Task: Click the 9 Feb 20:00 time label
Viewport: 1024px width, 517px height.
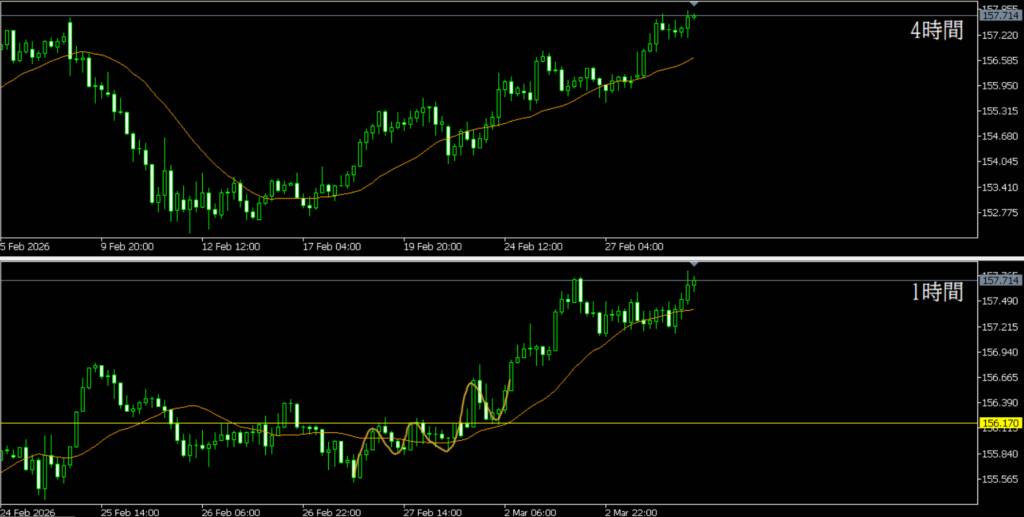Action: (x=129, y=246)
